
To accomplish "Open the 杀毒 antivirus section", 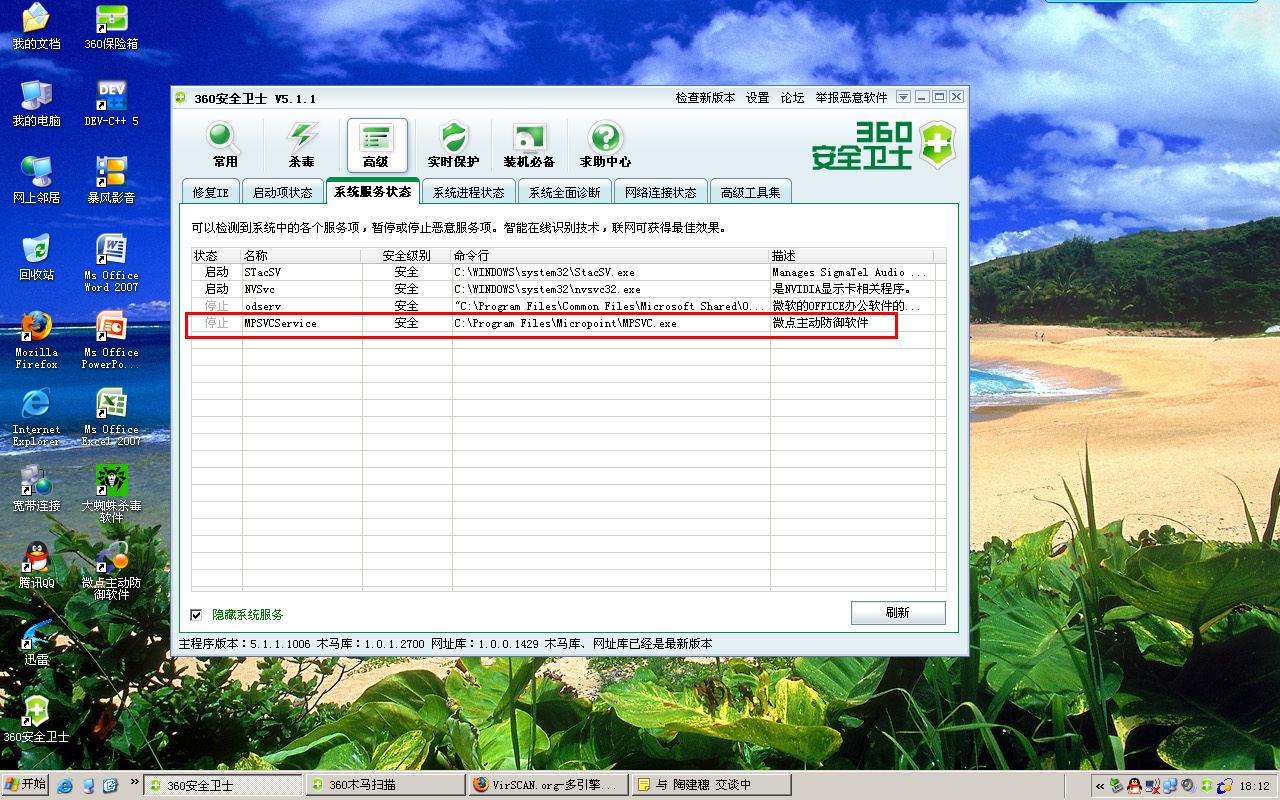I will coord(301,145).
